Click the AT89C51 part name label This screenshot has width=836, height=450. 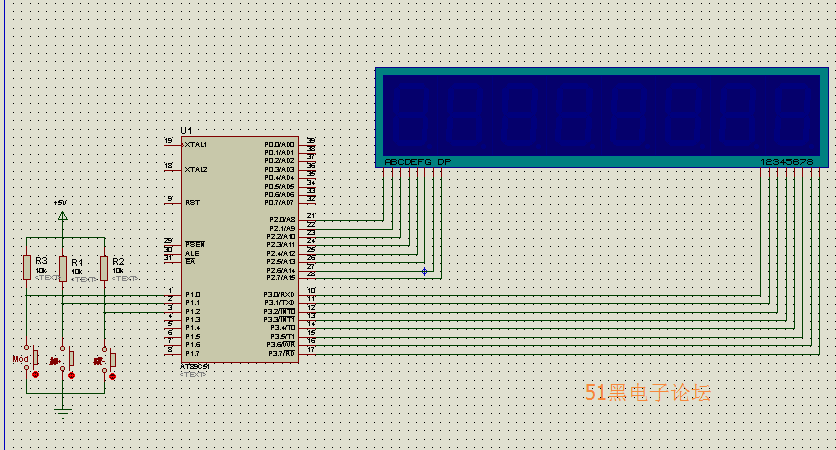195,367
